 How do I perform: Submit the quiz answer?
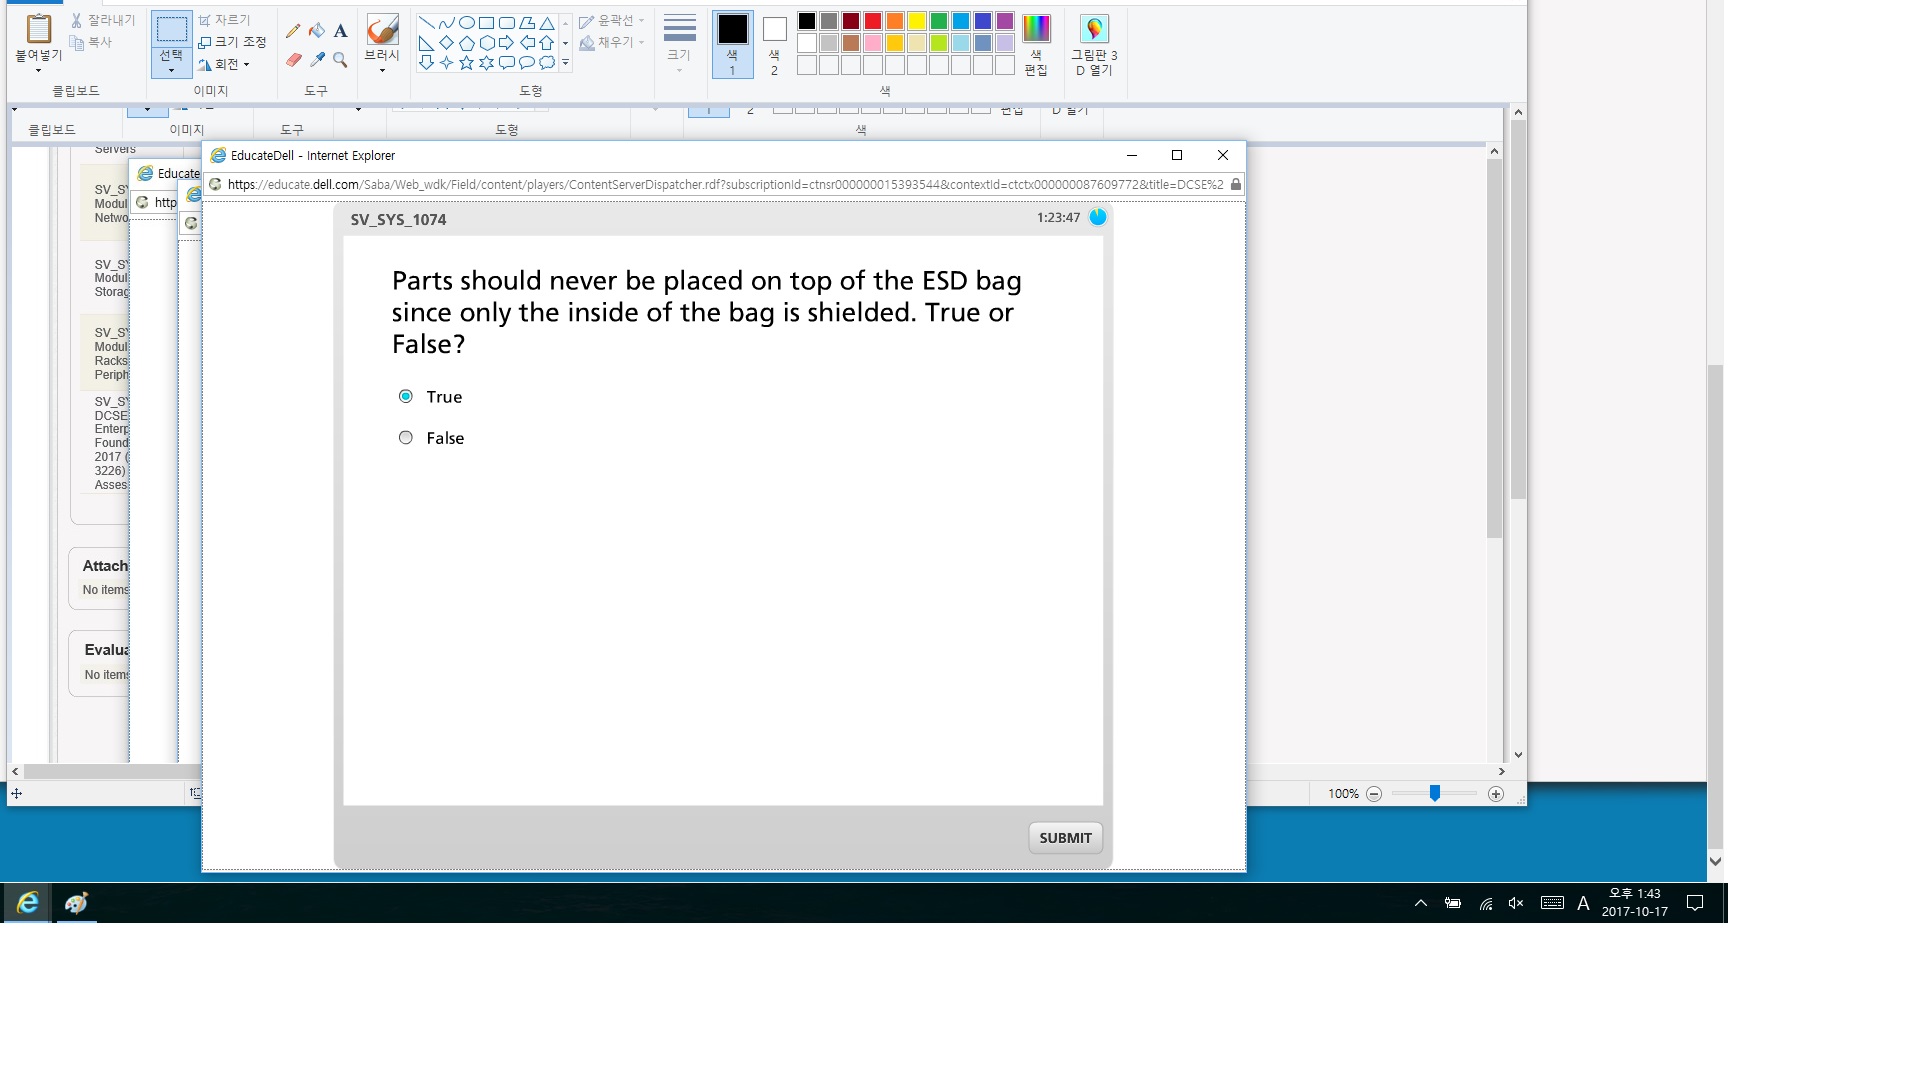(x=1065, y=838)
